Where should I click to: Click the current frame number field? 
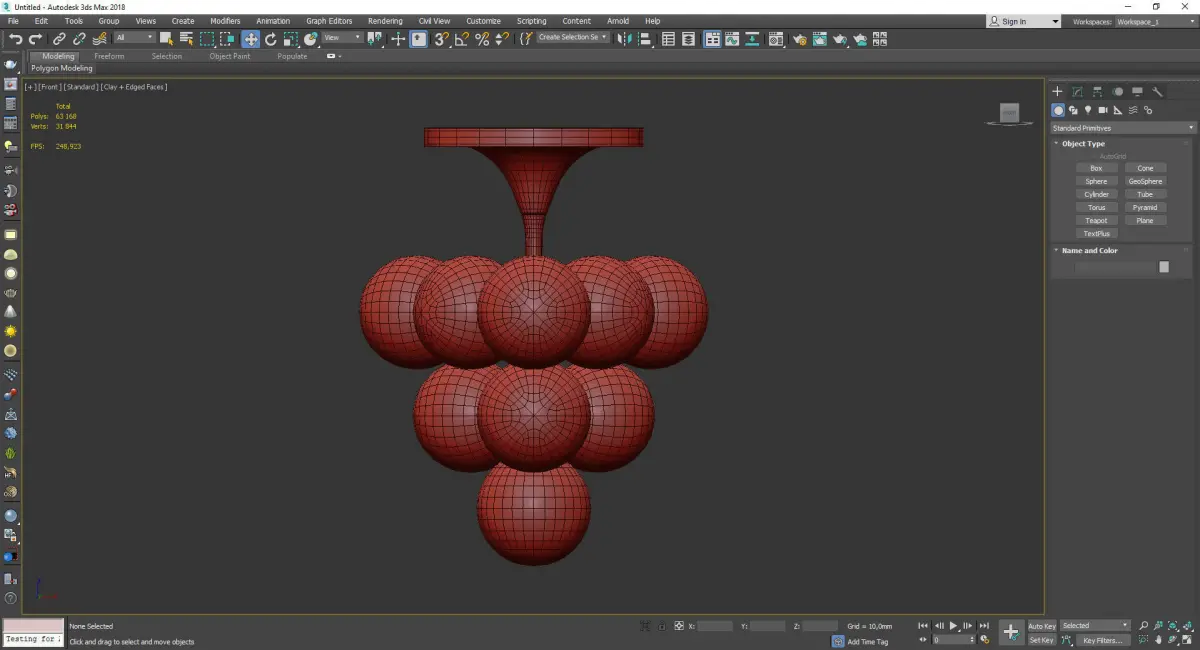click(954, 640)
